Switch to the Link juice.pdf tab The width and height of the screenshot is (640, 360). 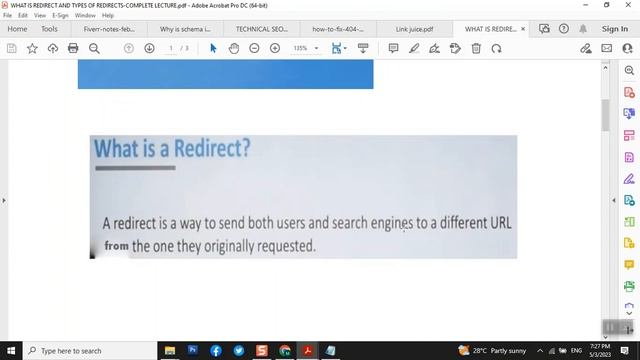click(414, 29)
